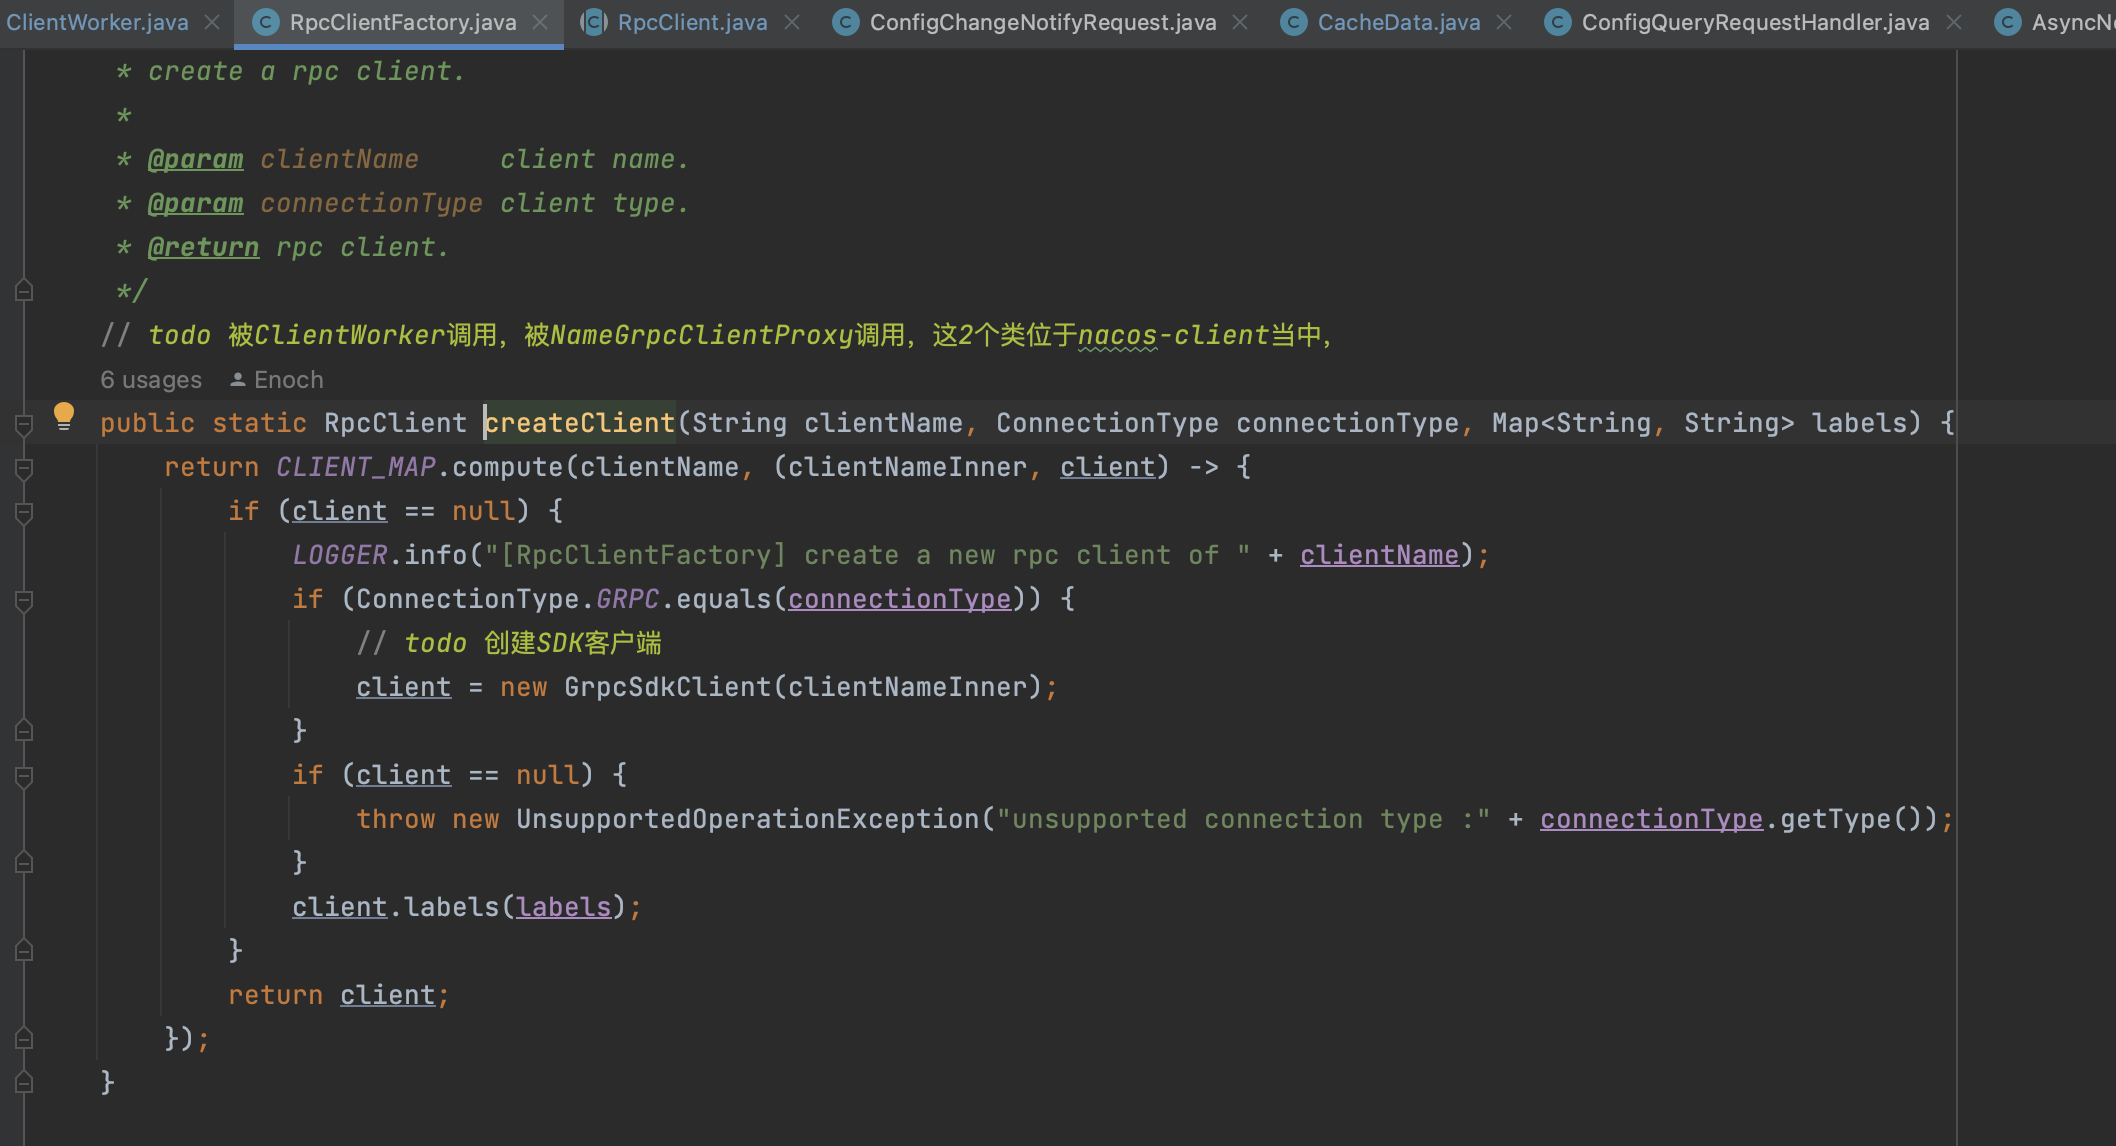Click the @return doc tag

tap(203, 248)
